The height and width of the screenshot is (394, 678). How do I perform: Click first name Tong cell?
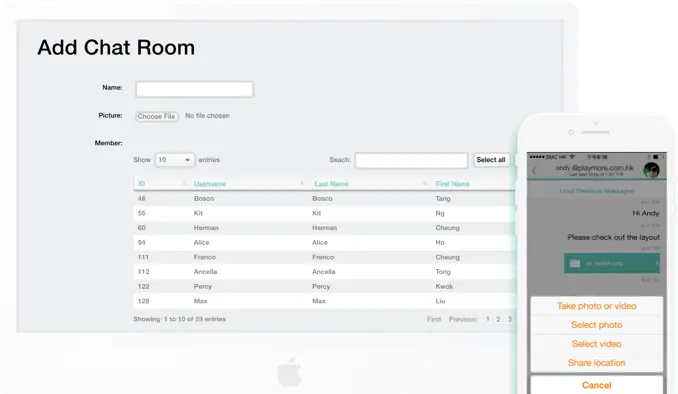pyautogui.click(x=443, y=272)
